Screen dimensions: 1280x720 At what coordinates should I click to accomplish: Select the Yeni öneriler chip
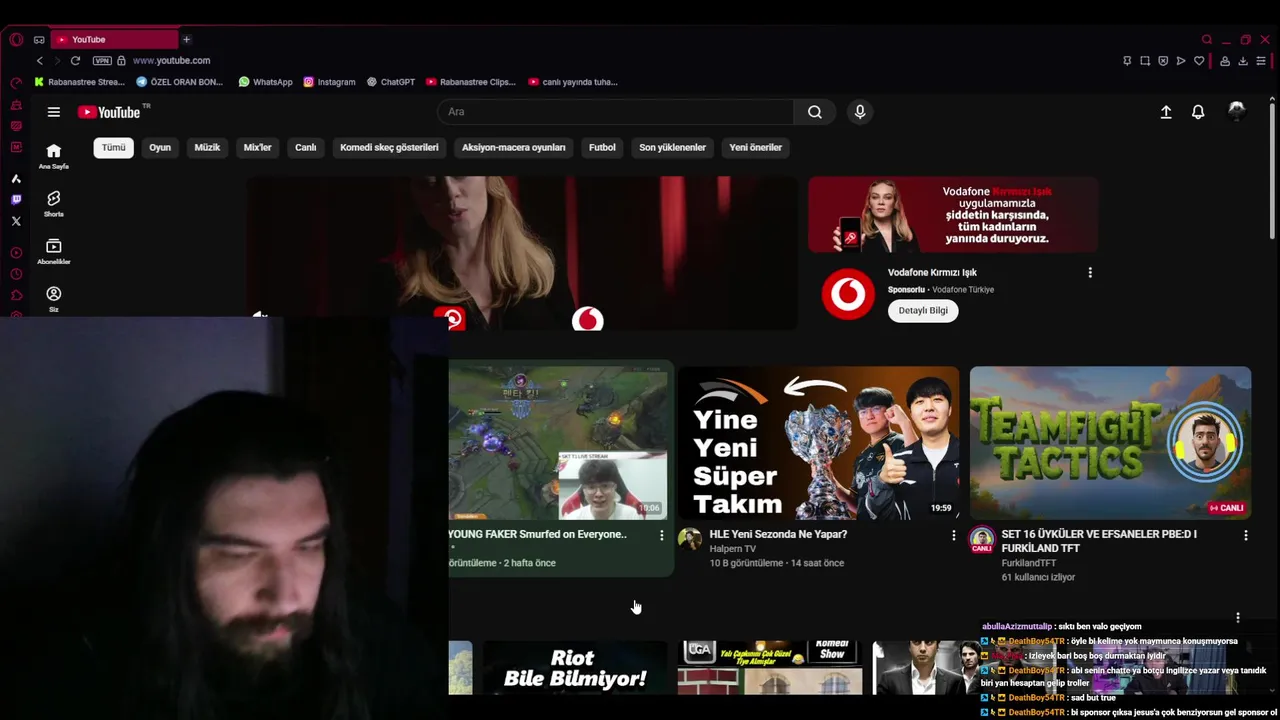click(x=756, y=147)
